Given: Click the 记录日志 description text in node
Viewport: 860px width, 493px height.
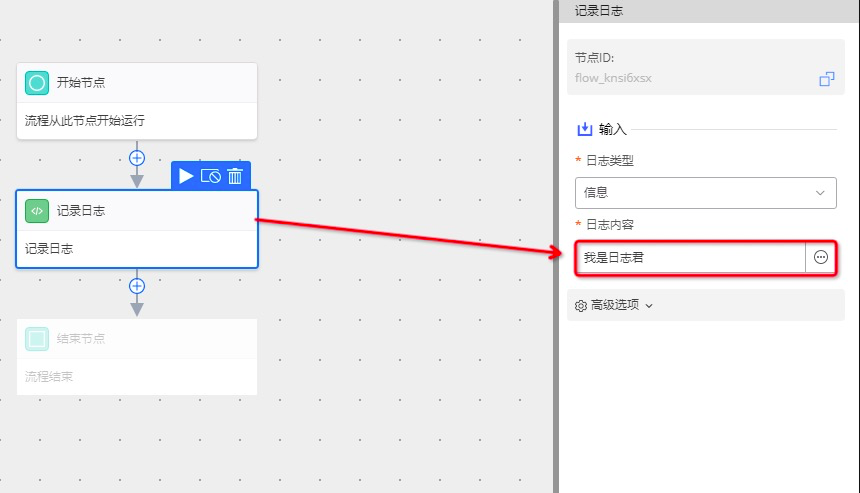Looking at the screenshot, I should click(x=49, y=248).
